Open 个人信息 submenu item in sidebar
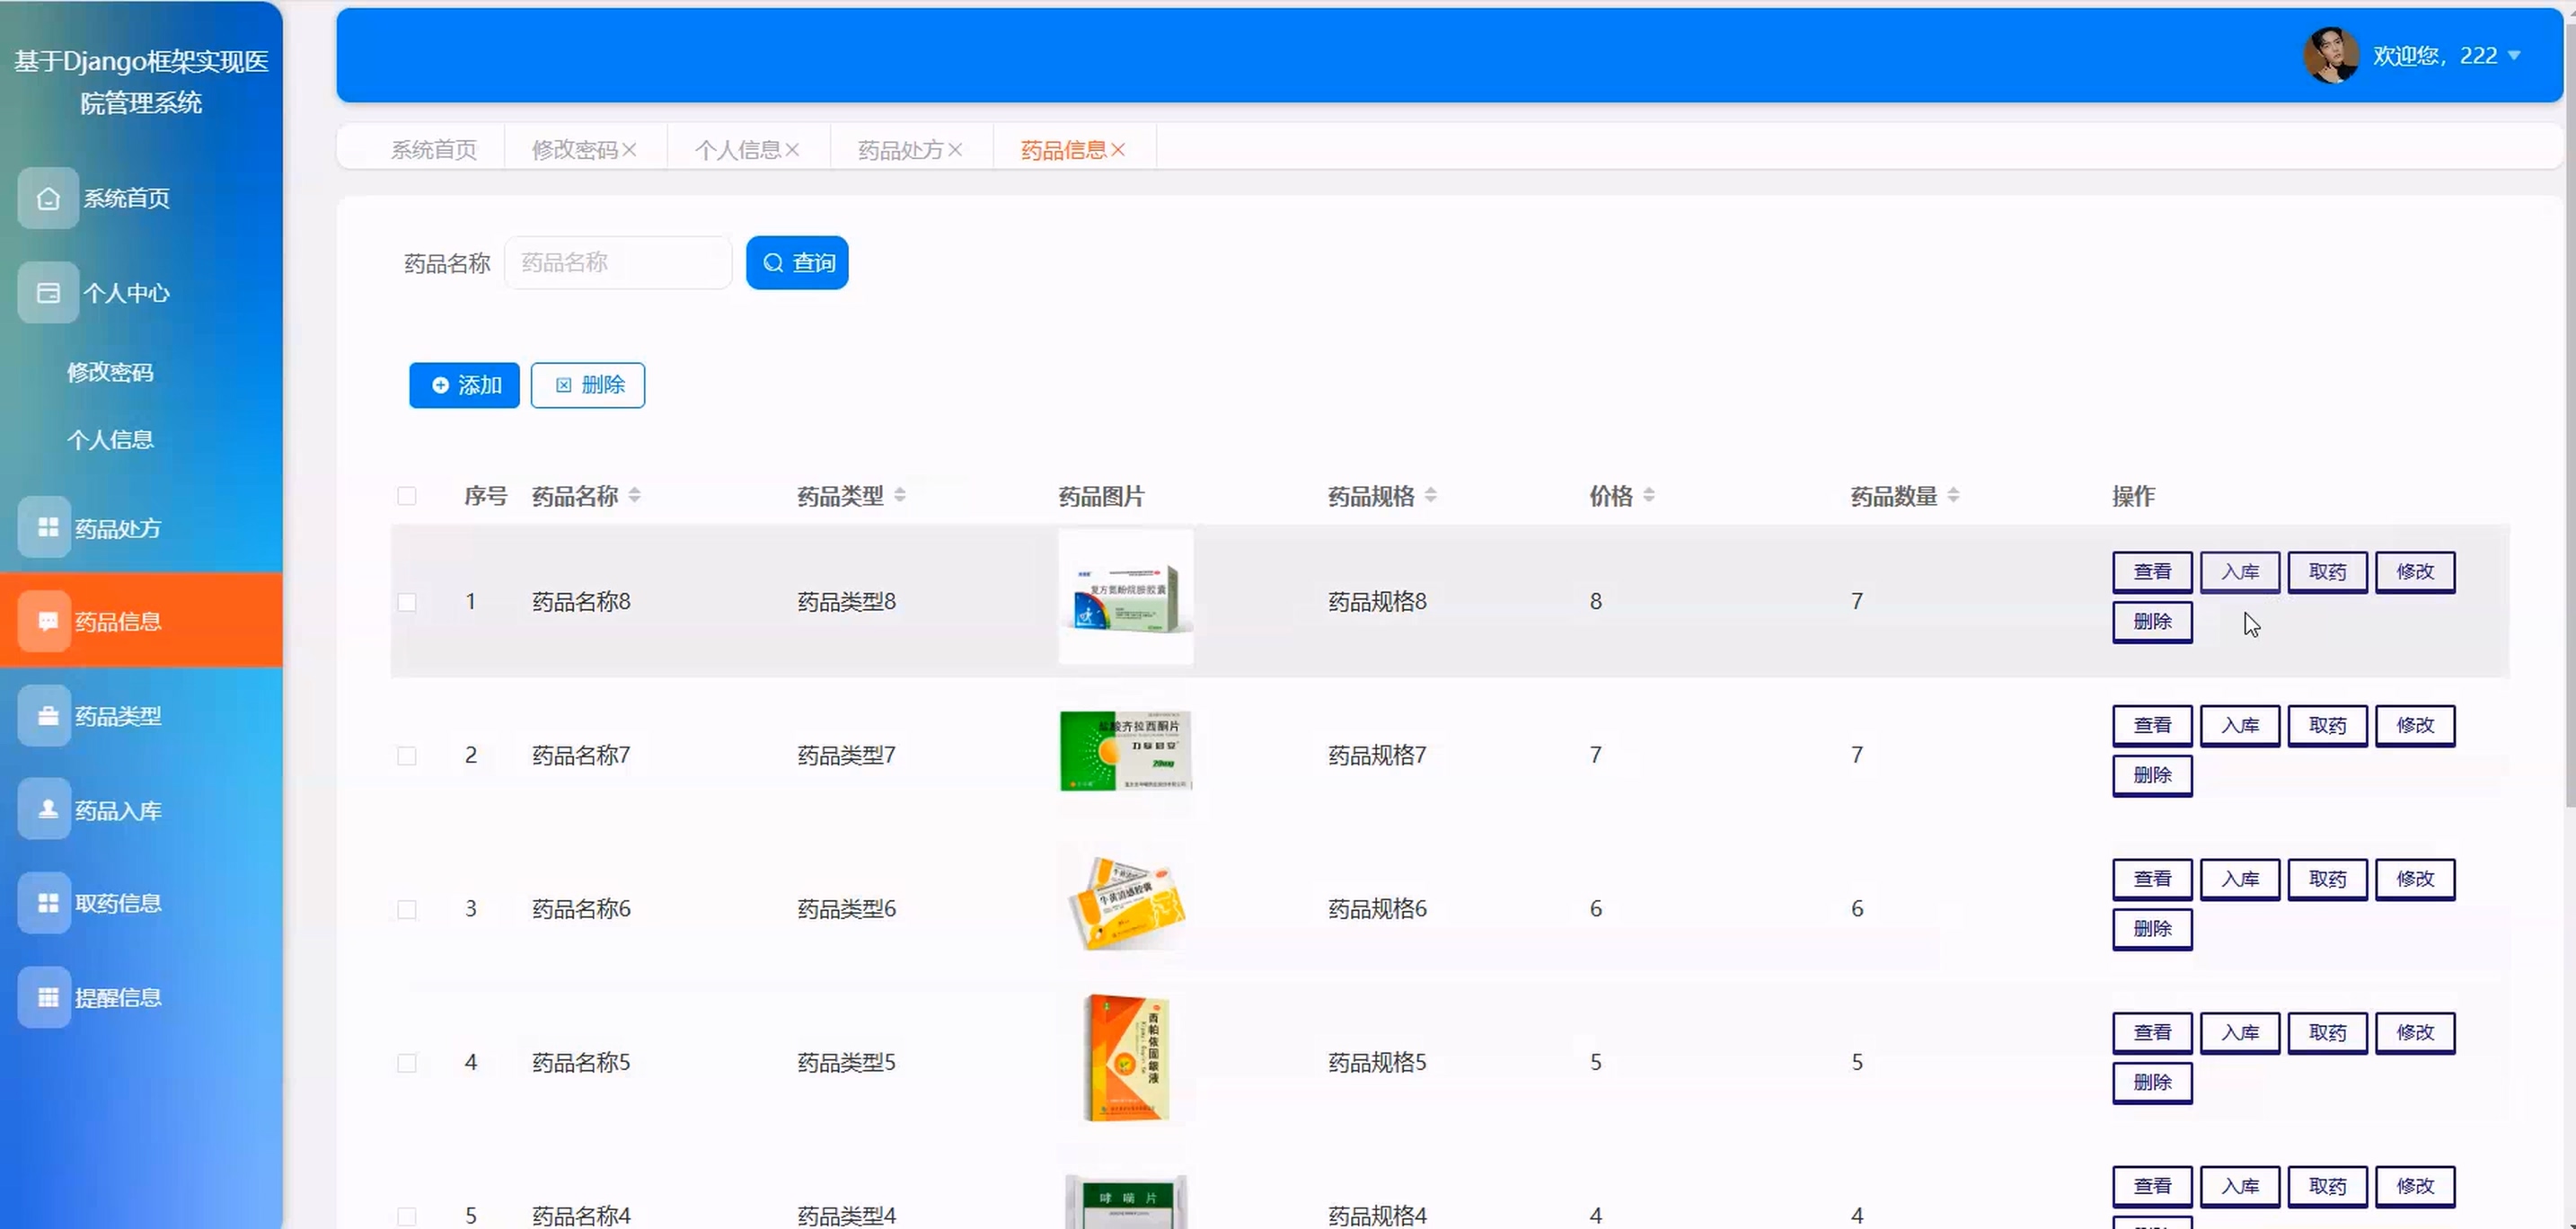This screenshot has width=2576, height=1229. point(110,440)
